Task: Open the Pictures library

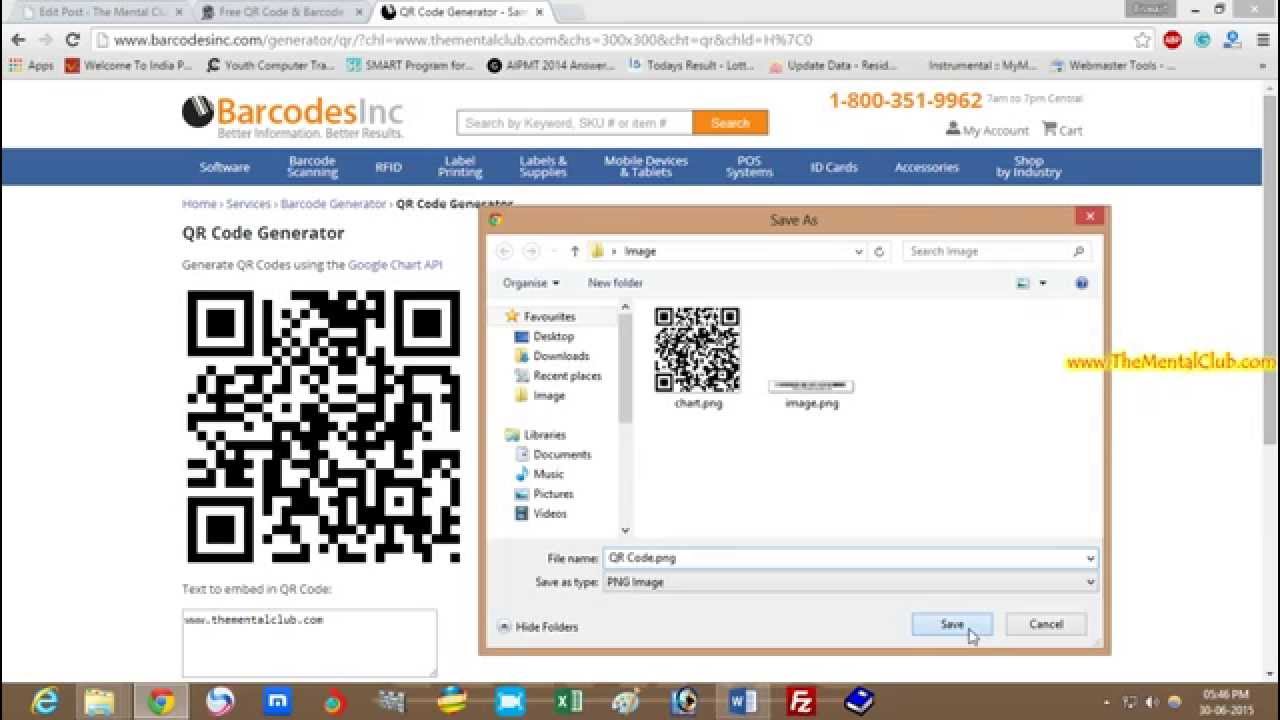Action: [x=553, y=494]
